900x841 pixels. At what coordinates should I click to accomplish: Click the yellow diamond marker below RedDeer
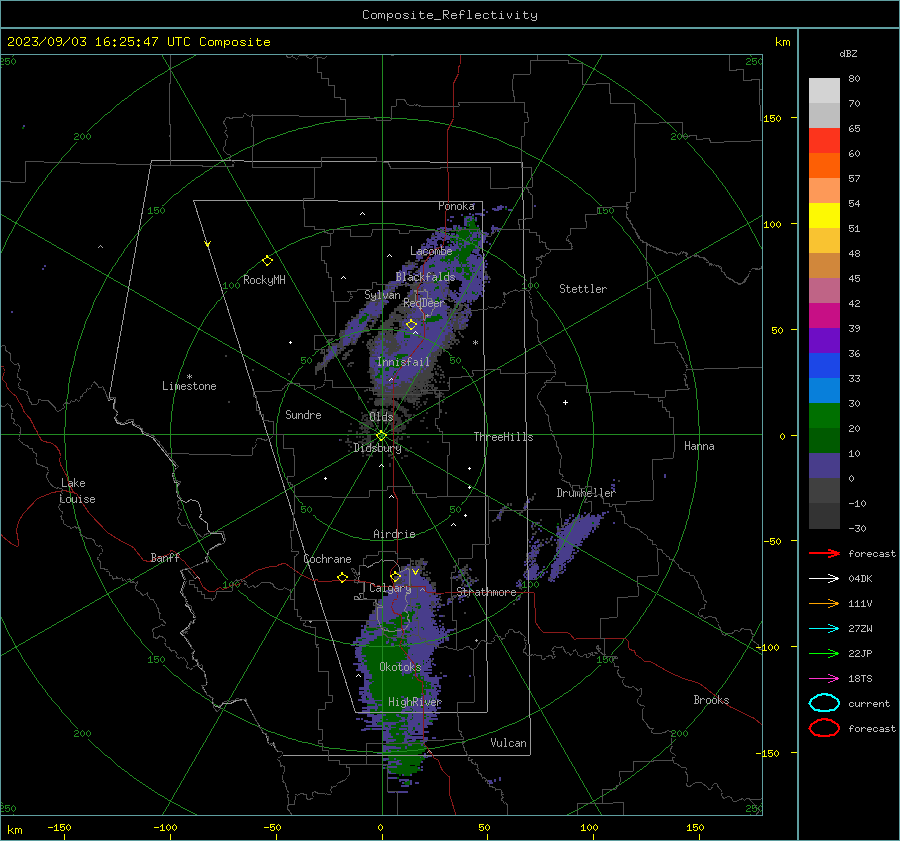click(x=411, y=325)
